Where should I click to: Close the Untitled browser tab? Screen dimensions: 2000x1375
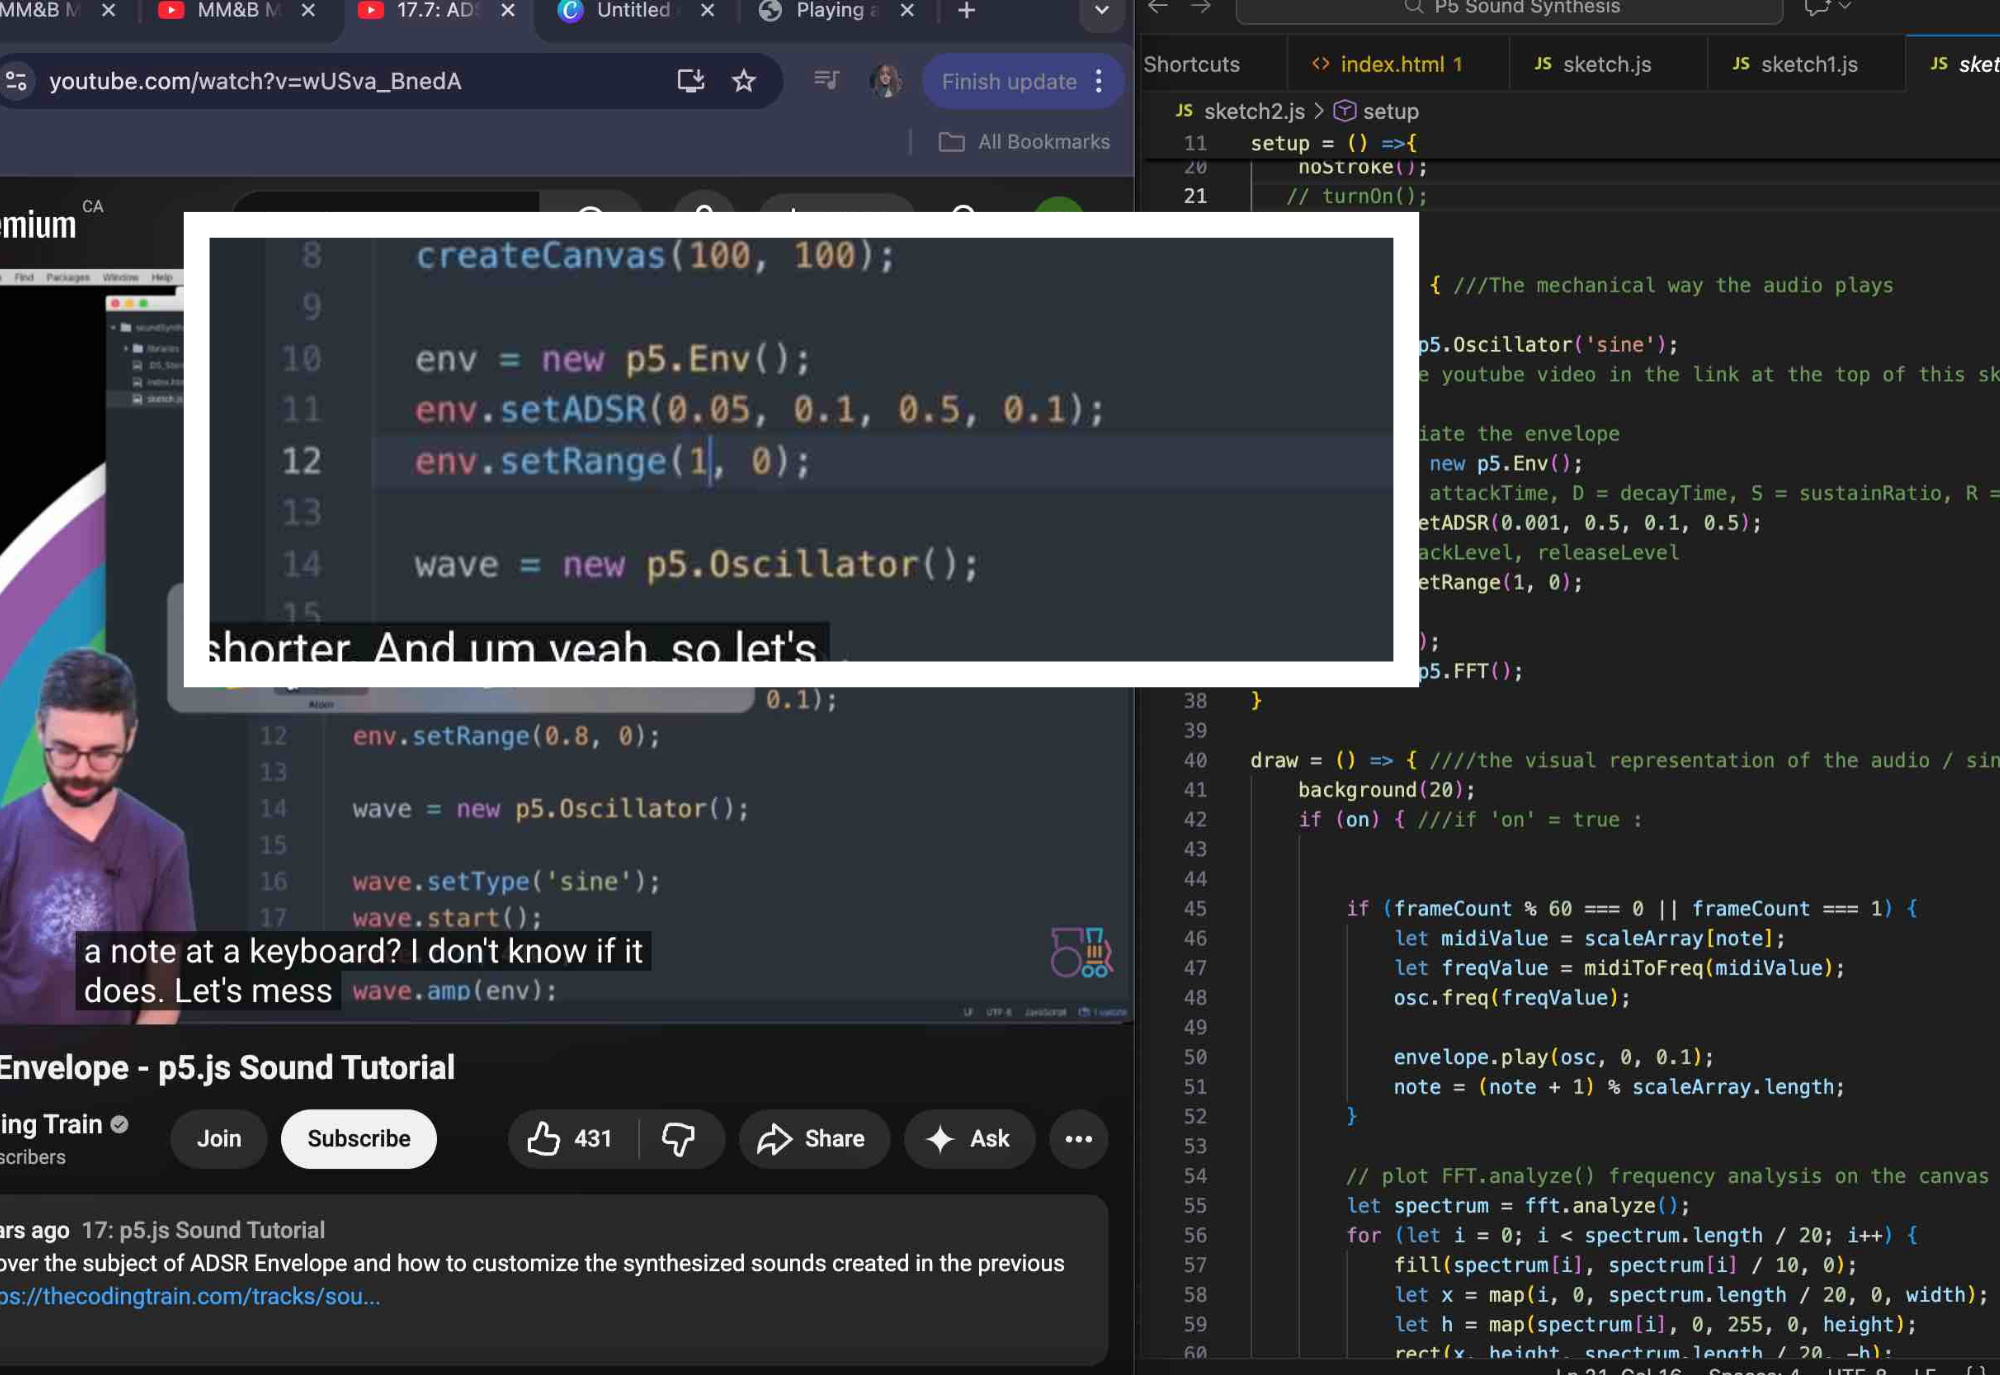708,10
